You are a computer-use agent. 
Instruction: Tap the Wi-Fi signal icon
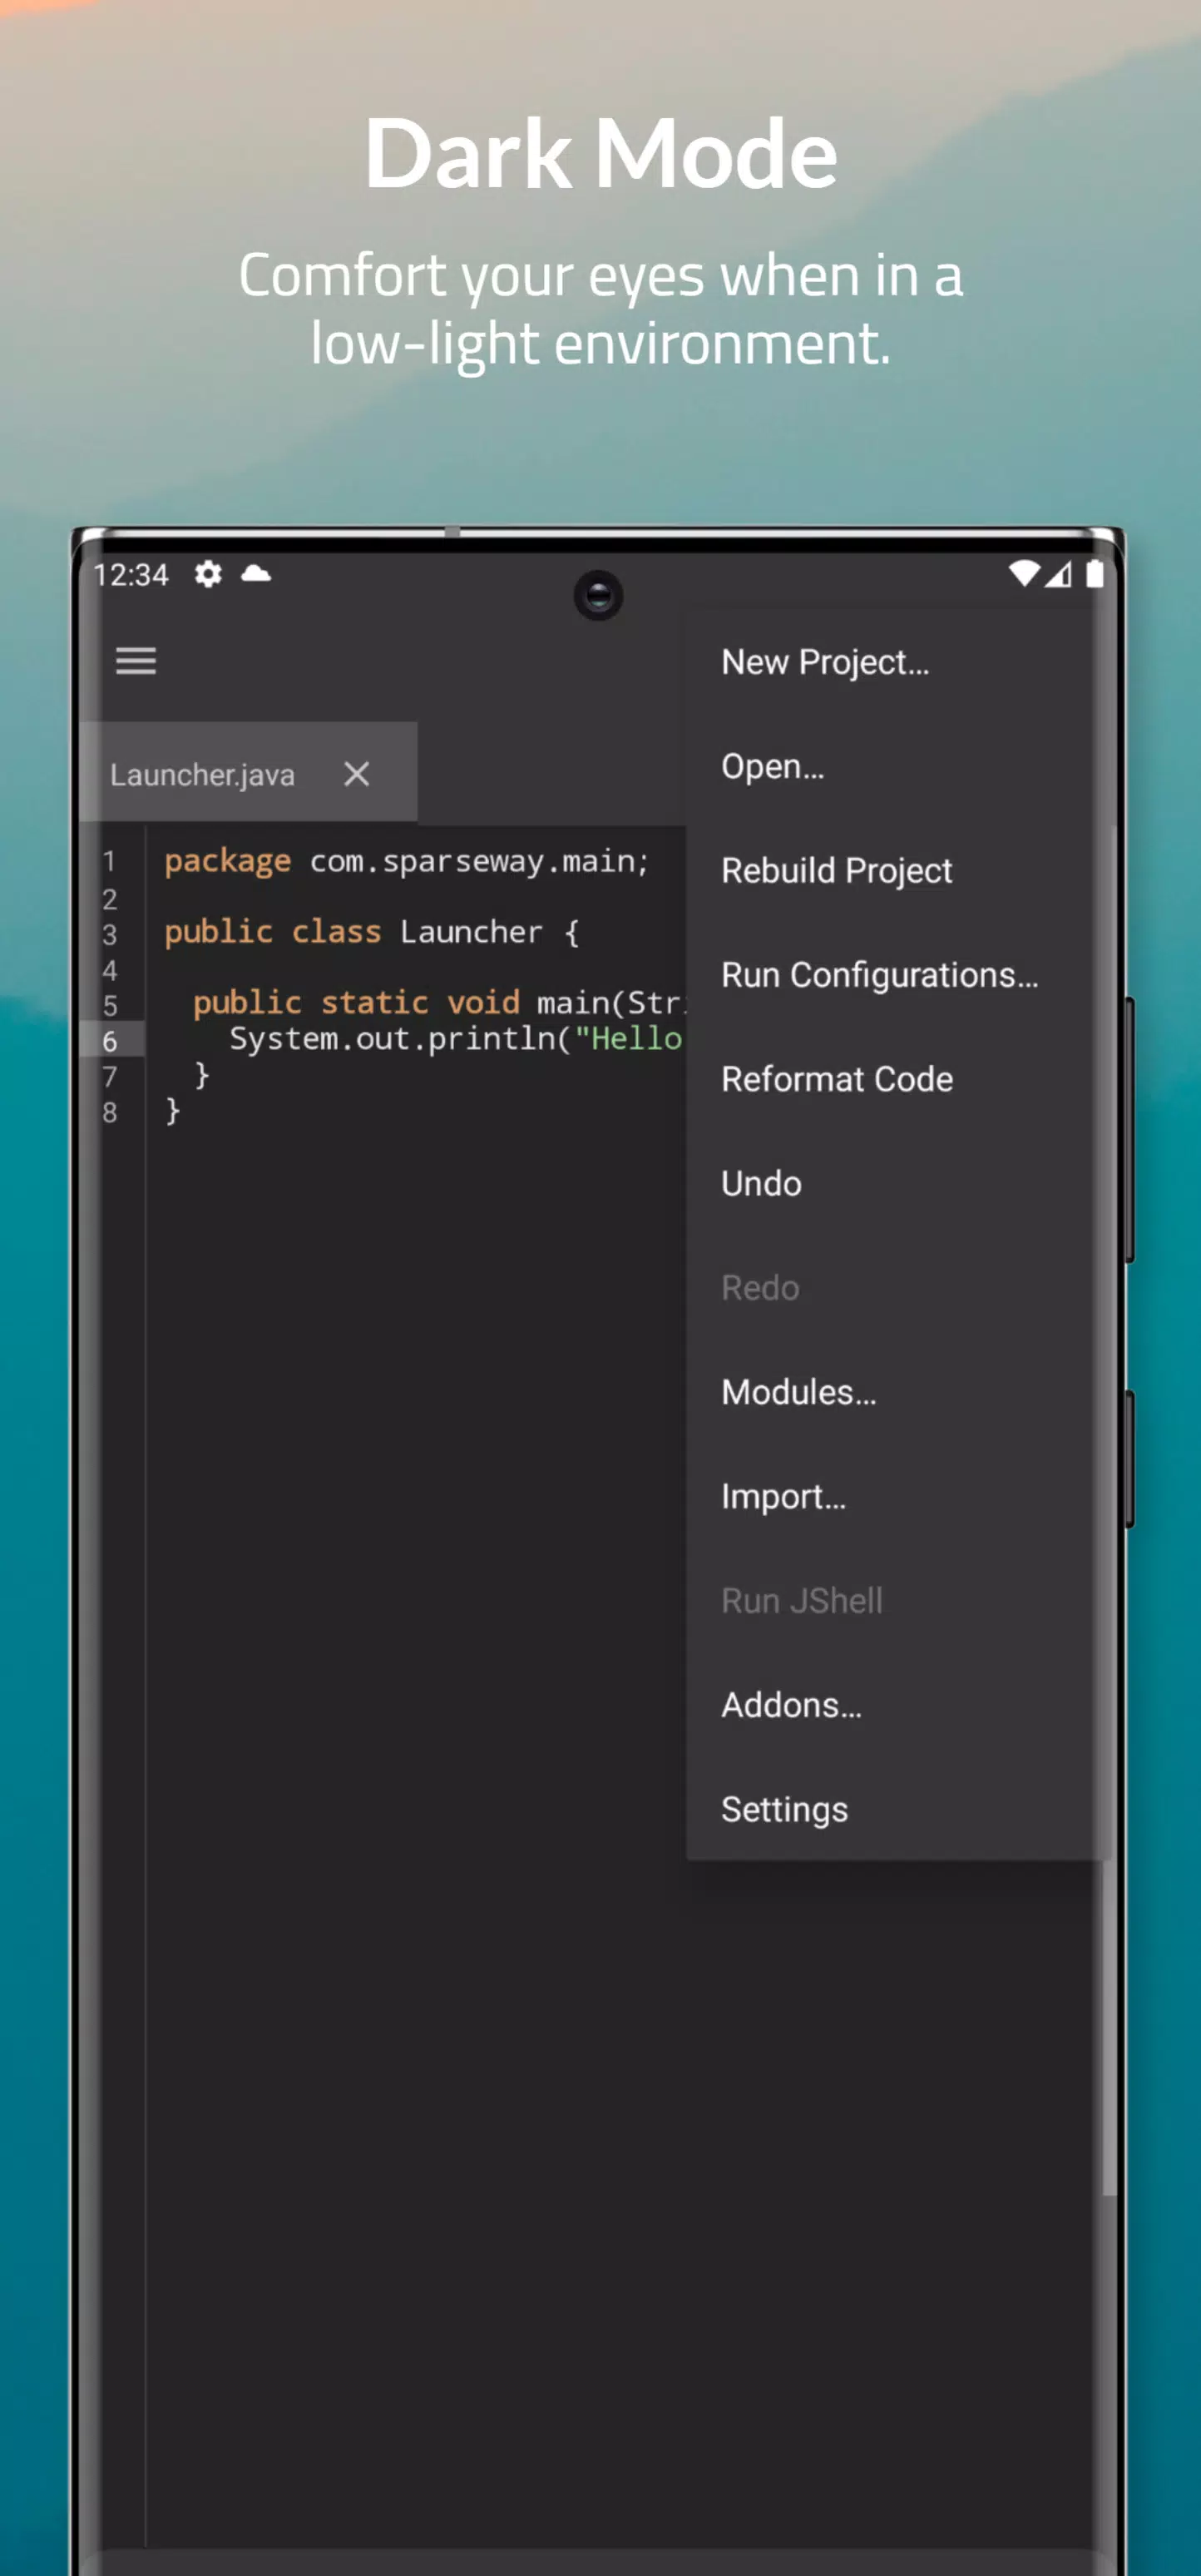(x=1023, y=573)
